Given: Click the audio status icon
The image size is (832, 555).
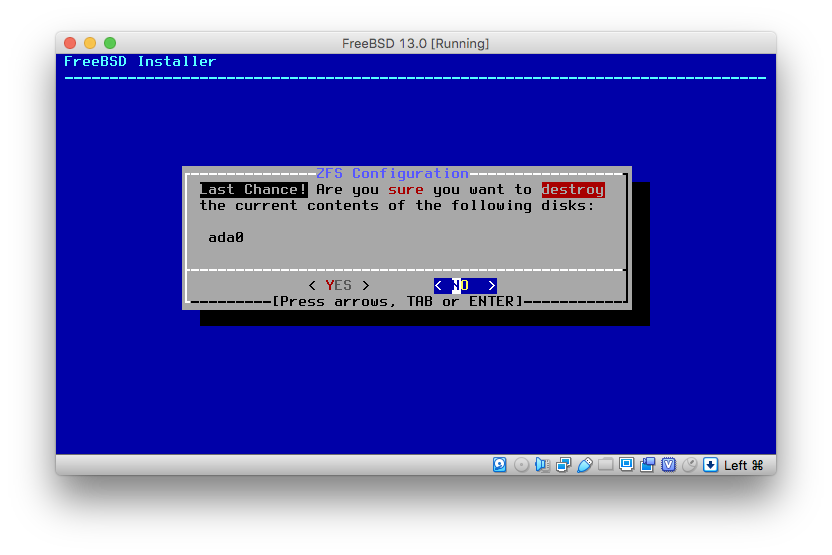Looking at the screenshot, I should pos(542,465).
